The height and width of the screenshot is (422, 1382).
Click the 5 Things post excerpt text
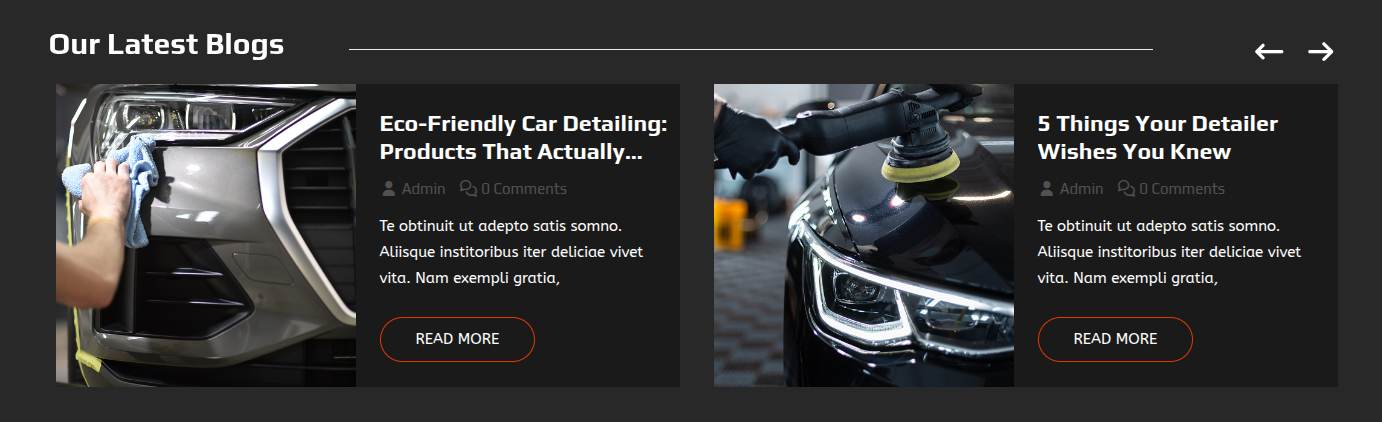point(1169,251)
